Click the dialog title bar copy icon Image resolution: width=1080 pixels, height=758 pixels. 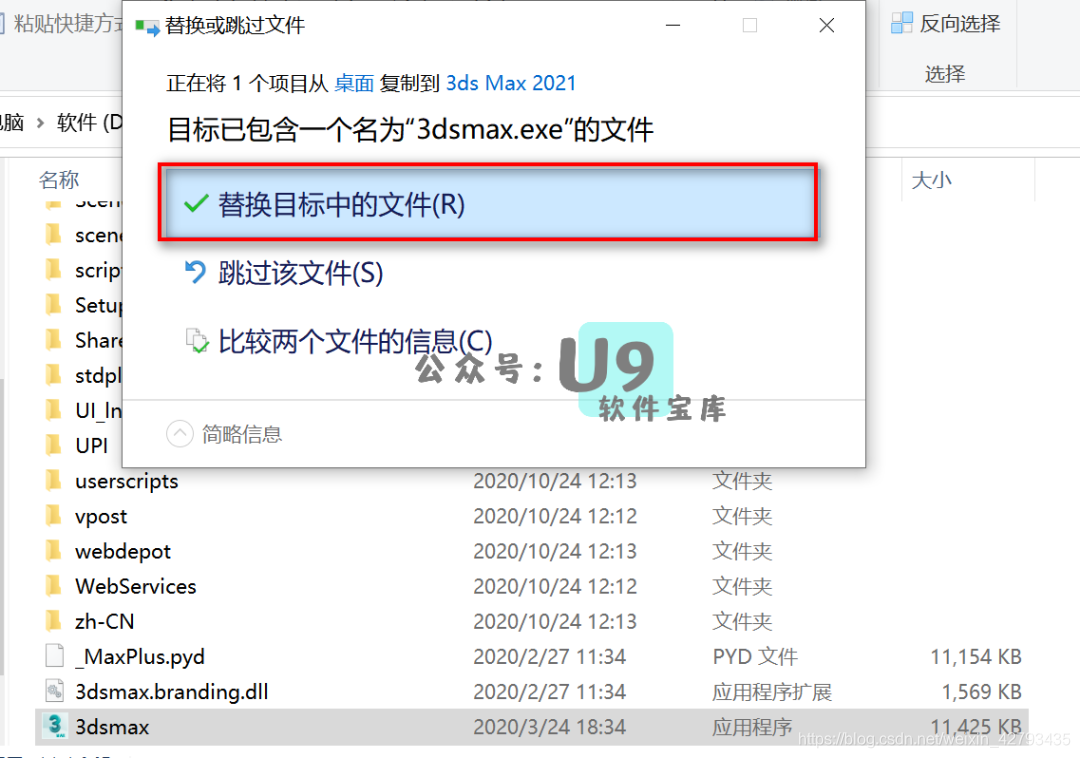click(146, 26)
